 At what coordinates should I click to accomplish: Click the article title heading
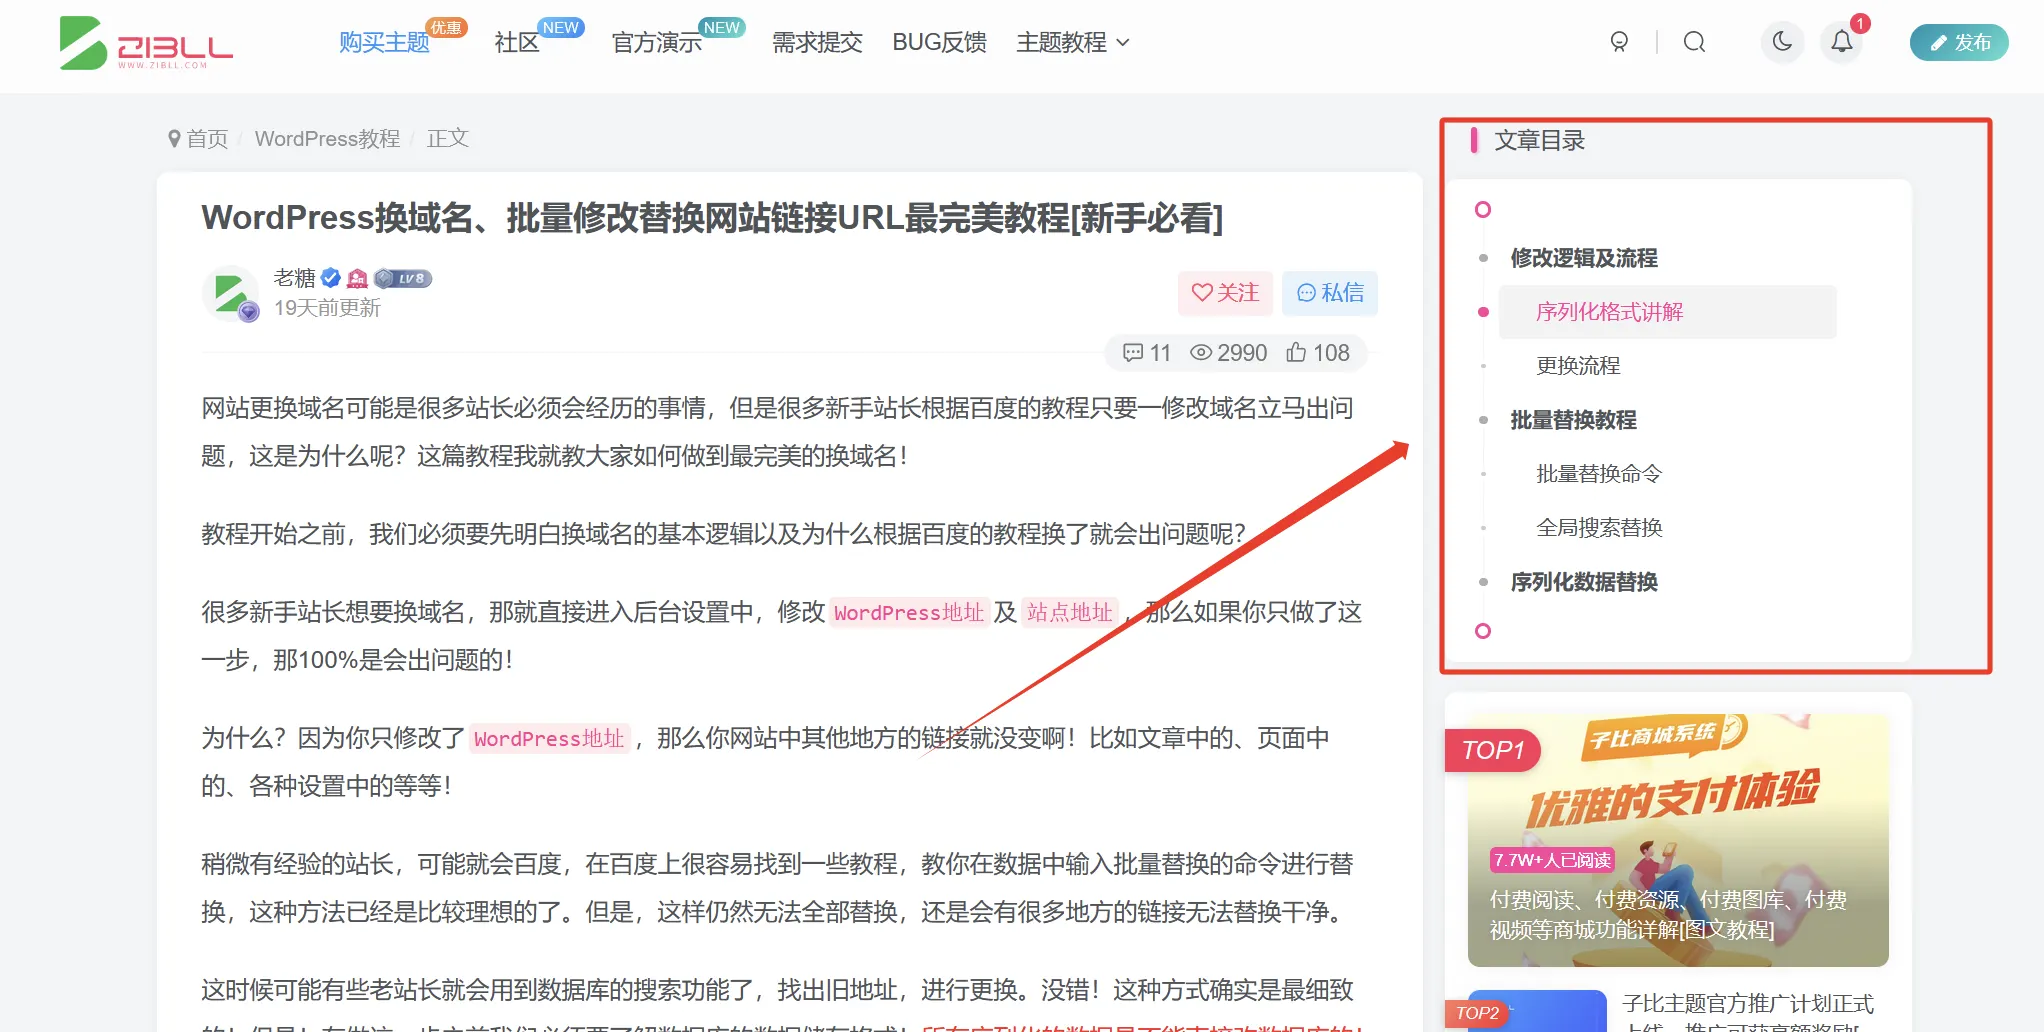tap(712, 217)
